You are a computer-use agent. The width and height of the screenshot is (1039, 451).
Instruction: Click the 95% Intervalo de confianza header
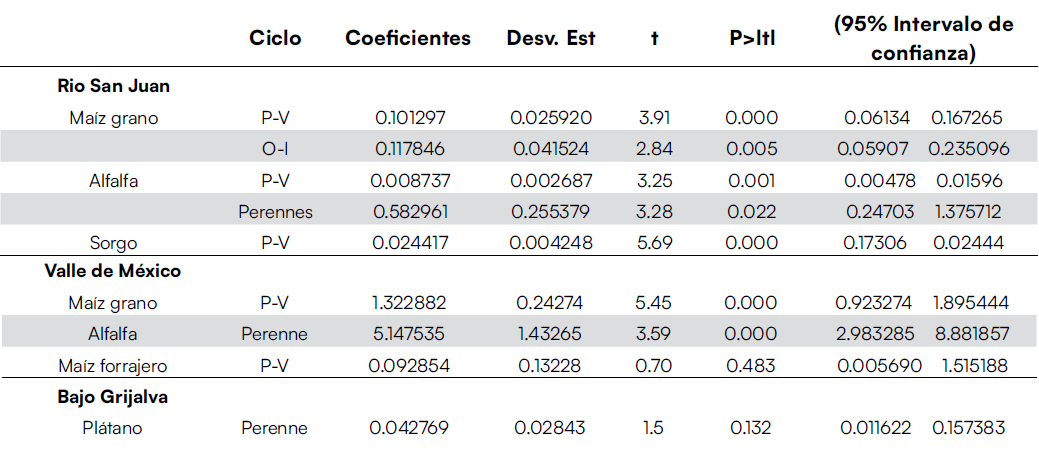(923, 39)
